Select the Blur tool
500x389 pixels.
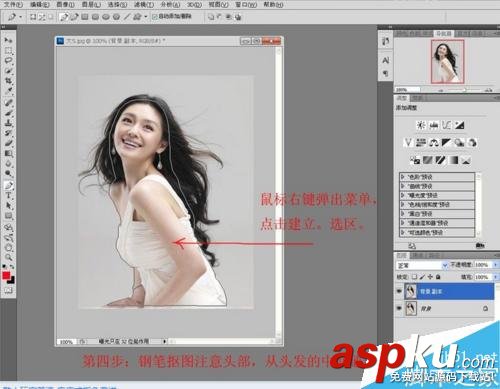(x=8, y=164)
